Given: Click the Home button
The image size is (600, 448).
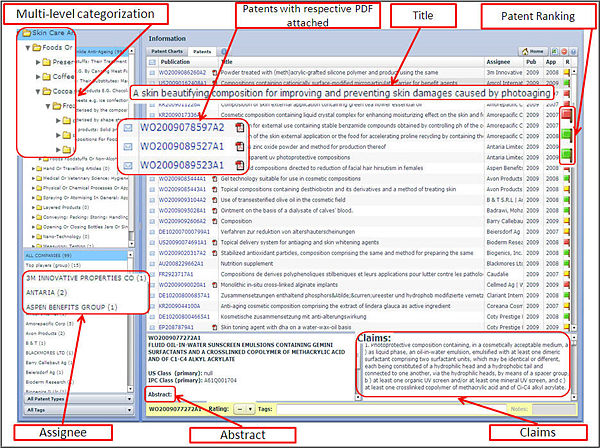Looking at the screenshot, I should click(533, 51).
